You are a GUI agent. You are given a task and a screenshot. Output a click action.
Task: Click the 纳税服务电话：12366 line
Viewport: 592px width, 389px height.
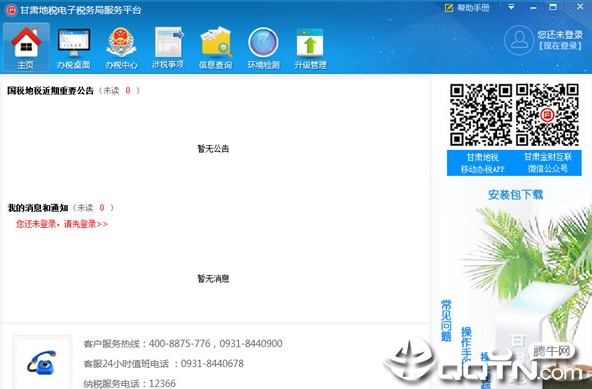point(130,383)
